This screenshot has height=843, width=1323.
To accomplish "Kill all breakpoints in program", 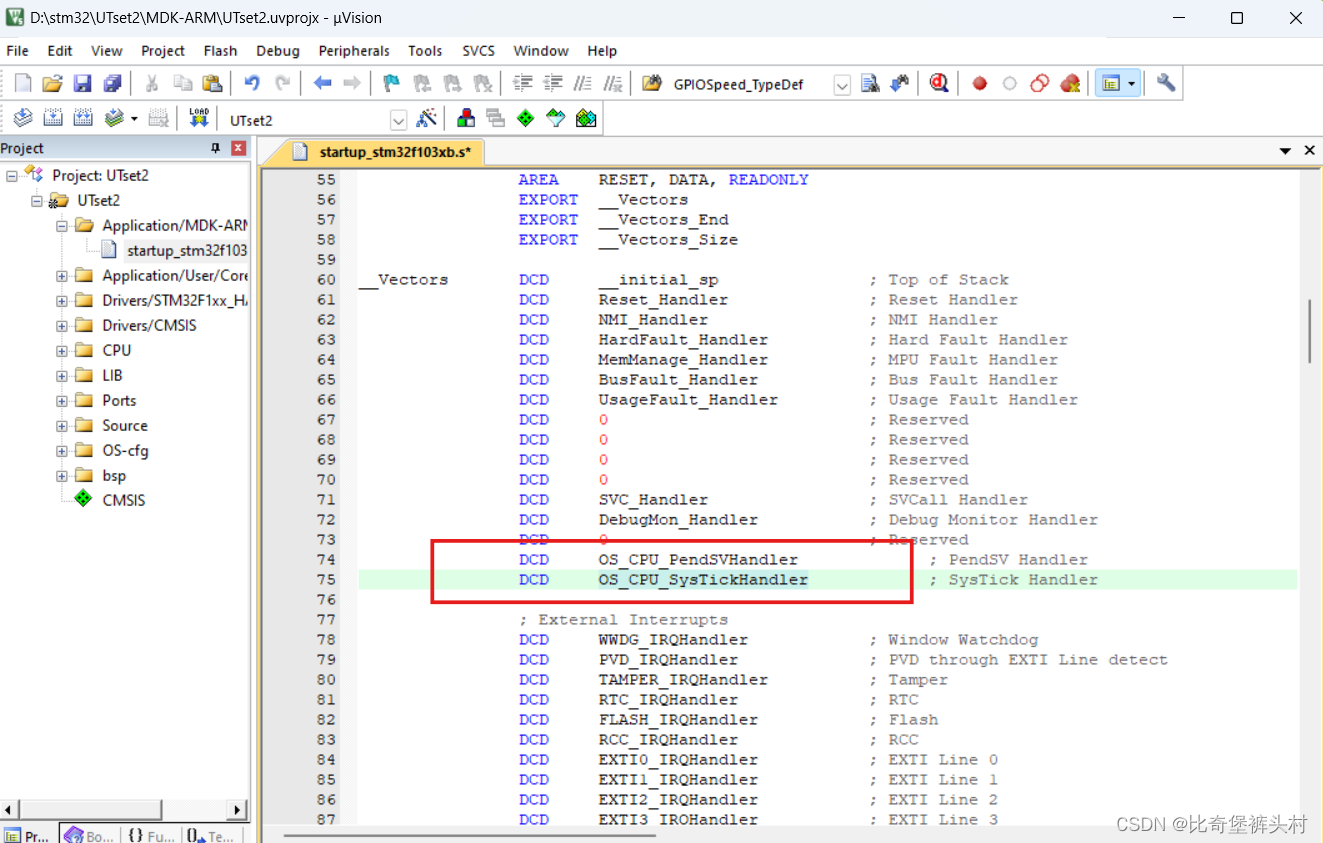I will [1069, 84].
